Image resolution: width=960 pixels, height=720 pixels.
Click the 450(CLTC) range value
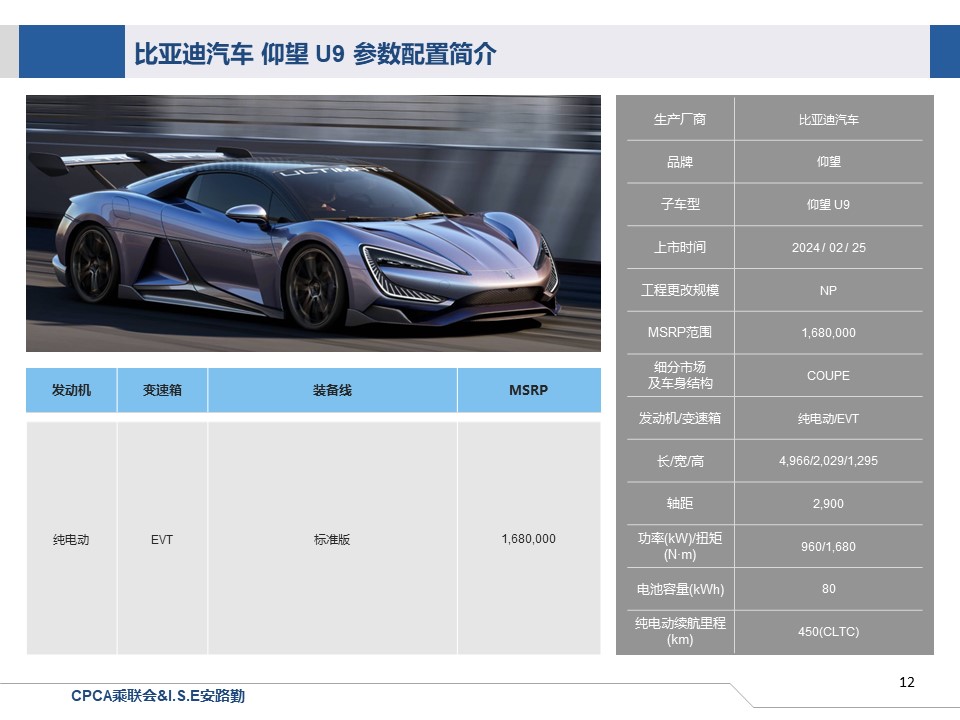tap(828, 631)
